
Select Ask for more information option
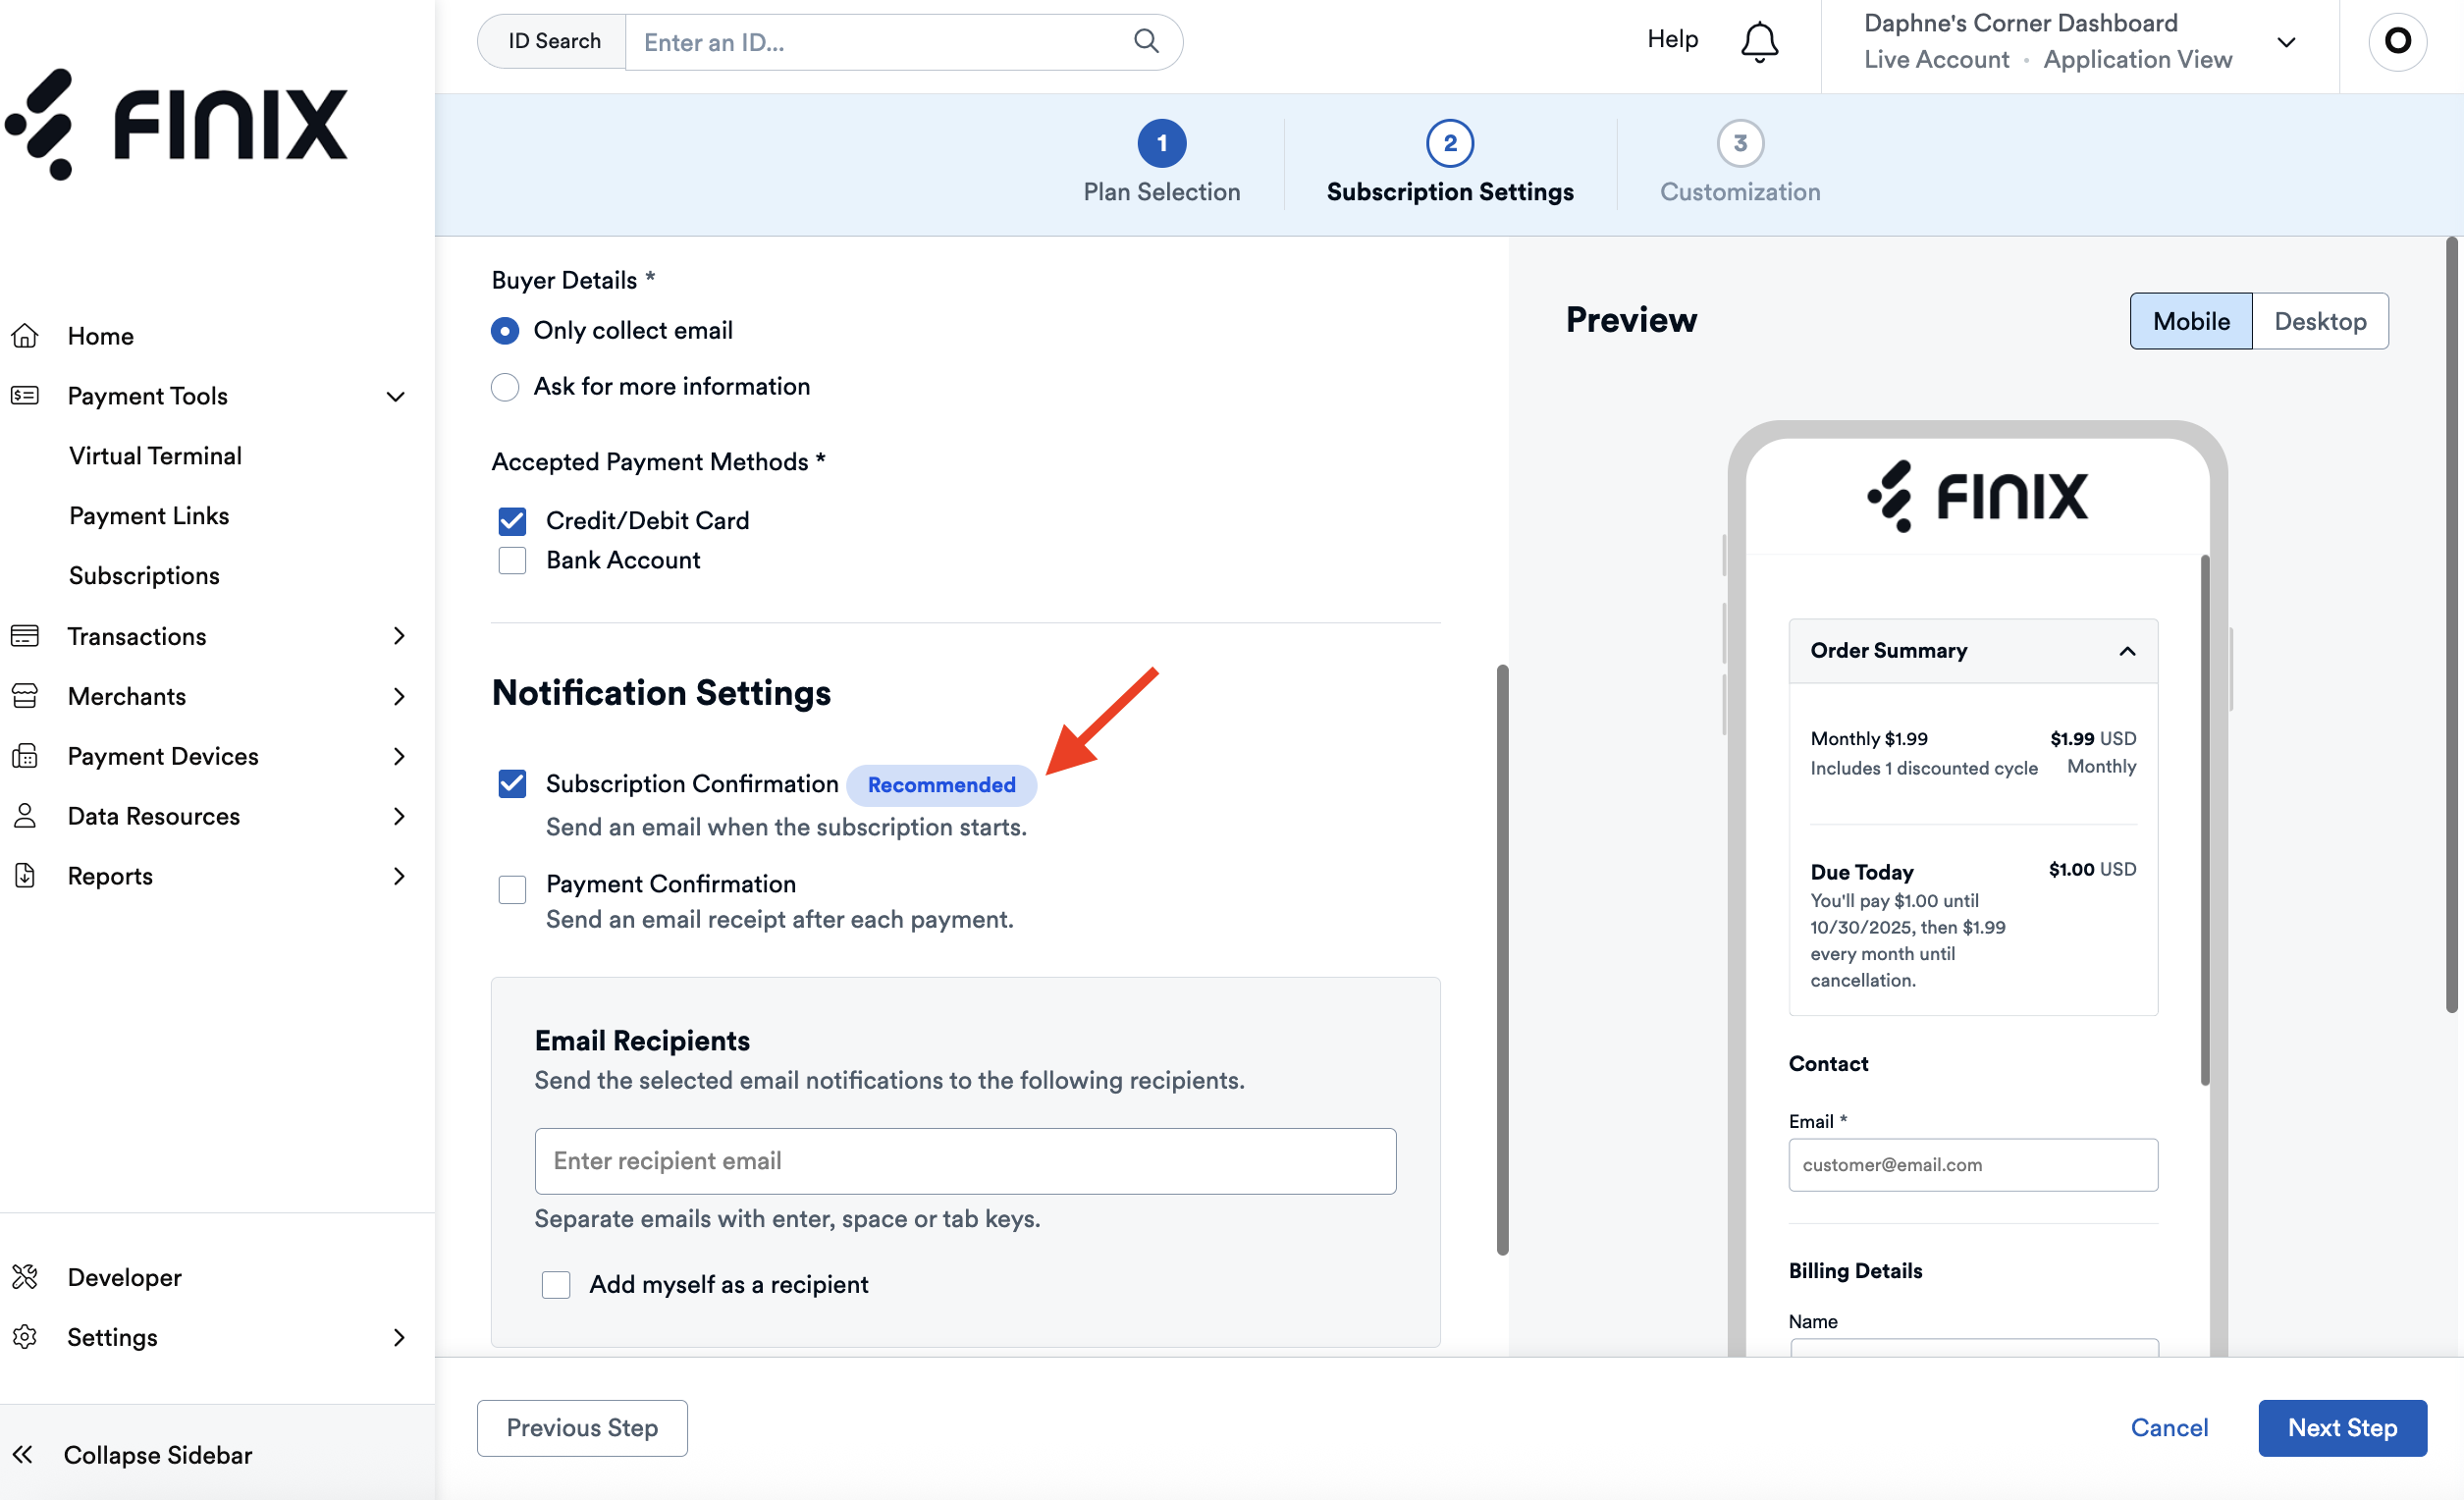[x=505, y=387]
